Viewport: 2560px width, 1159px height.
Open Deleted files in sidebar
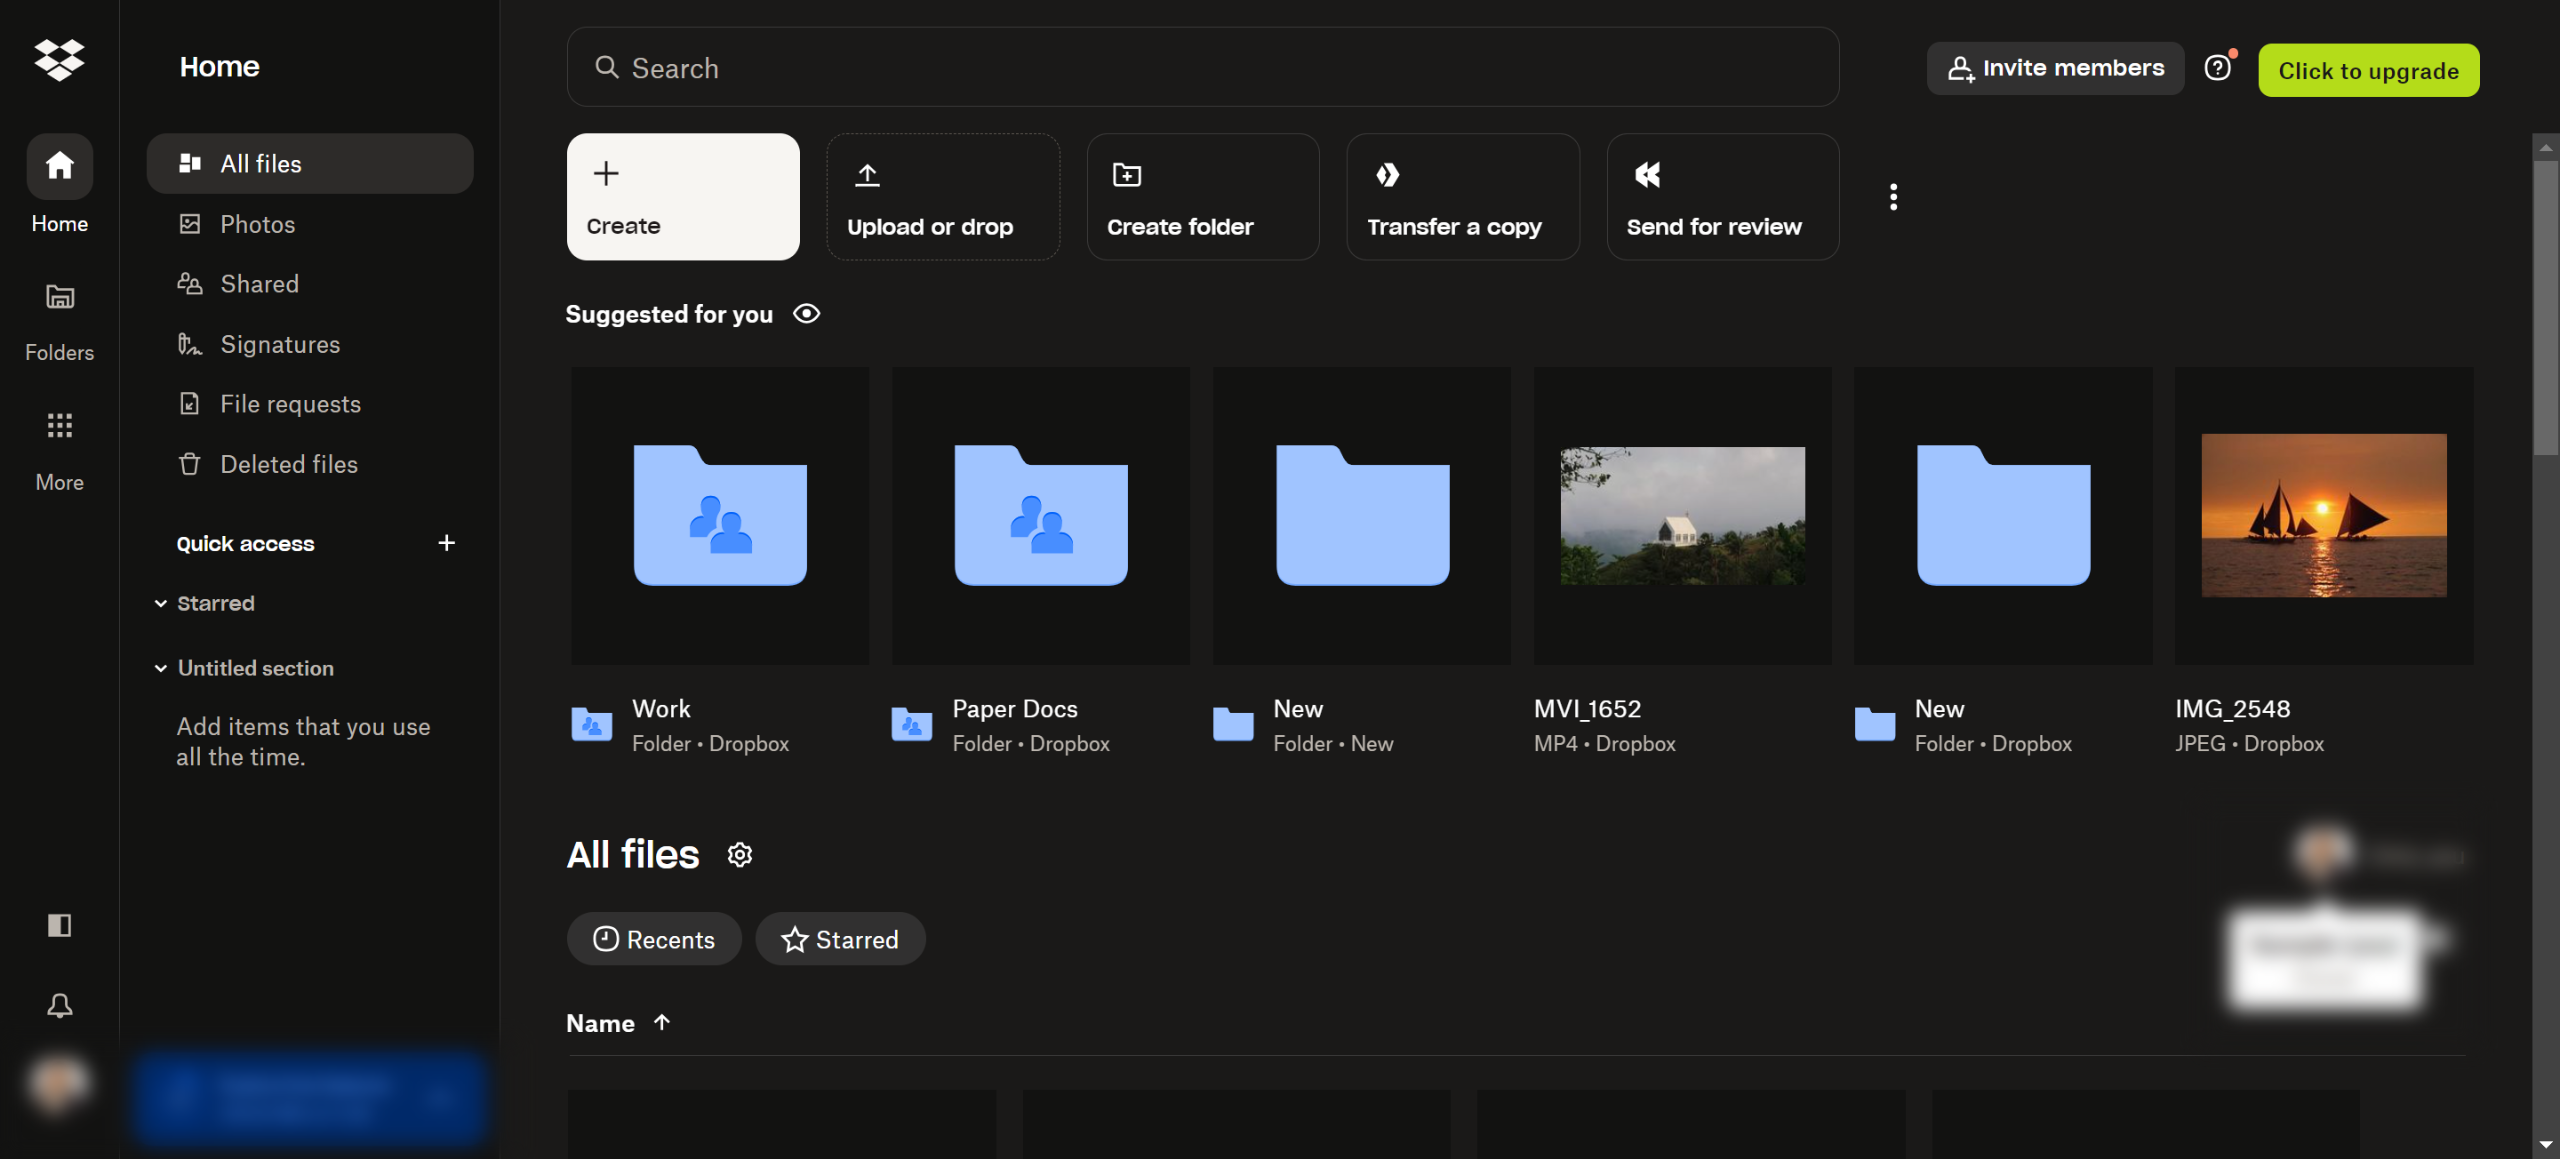288,464
